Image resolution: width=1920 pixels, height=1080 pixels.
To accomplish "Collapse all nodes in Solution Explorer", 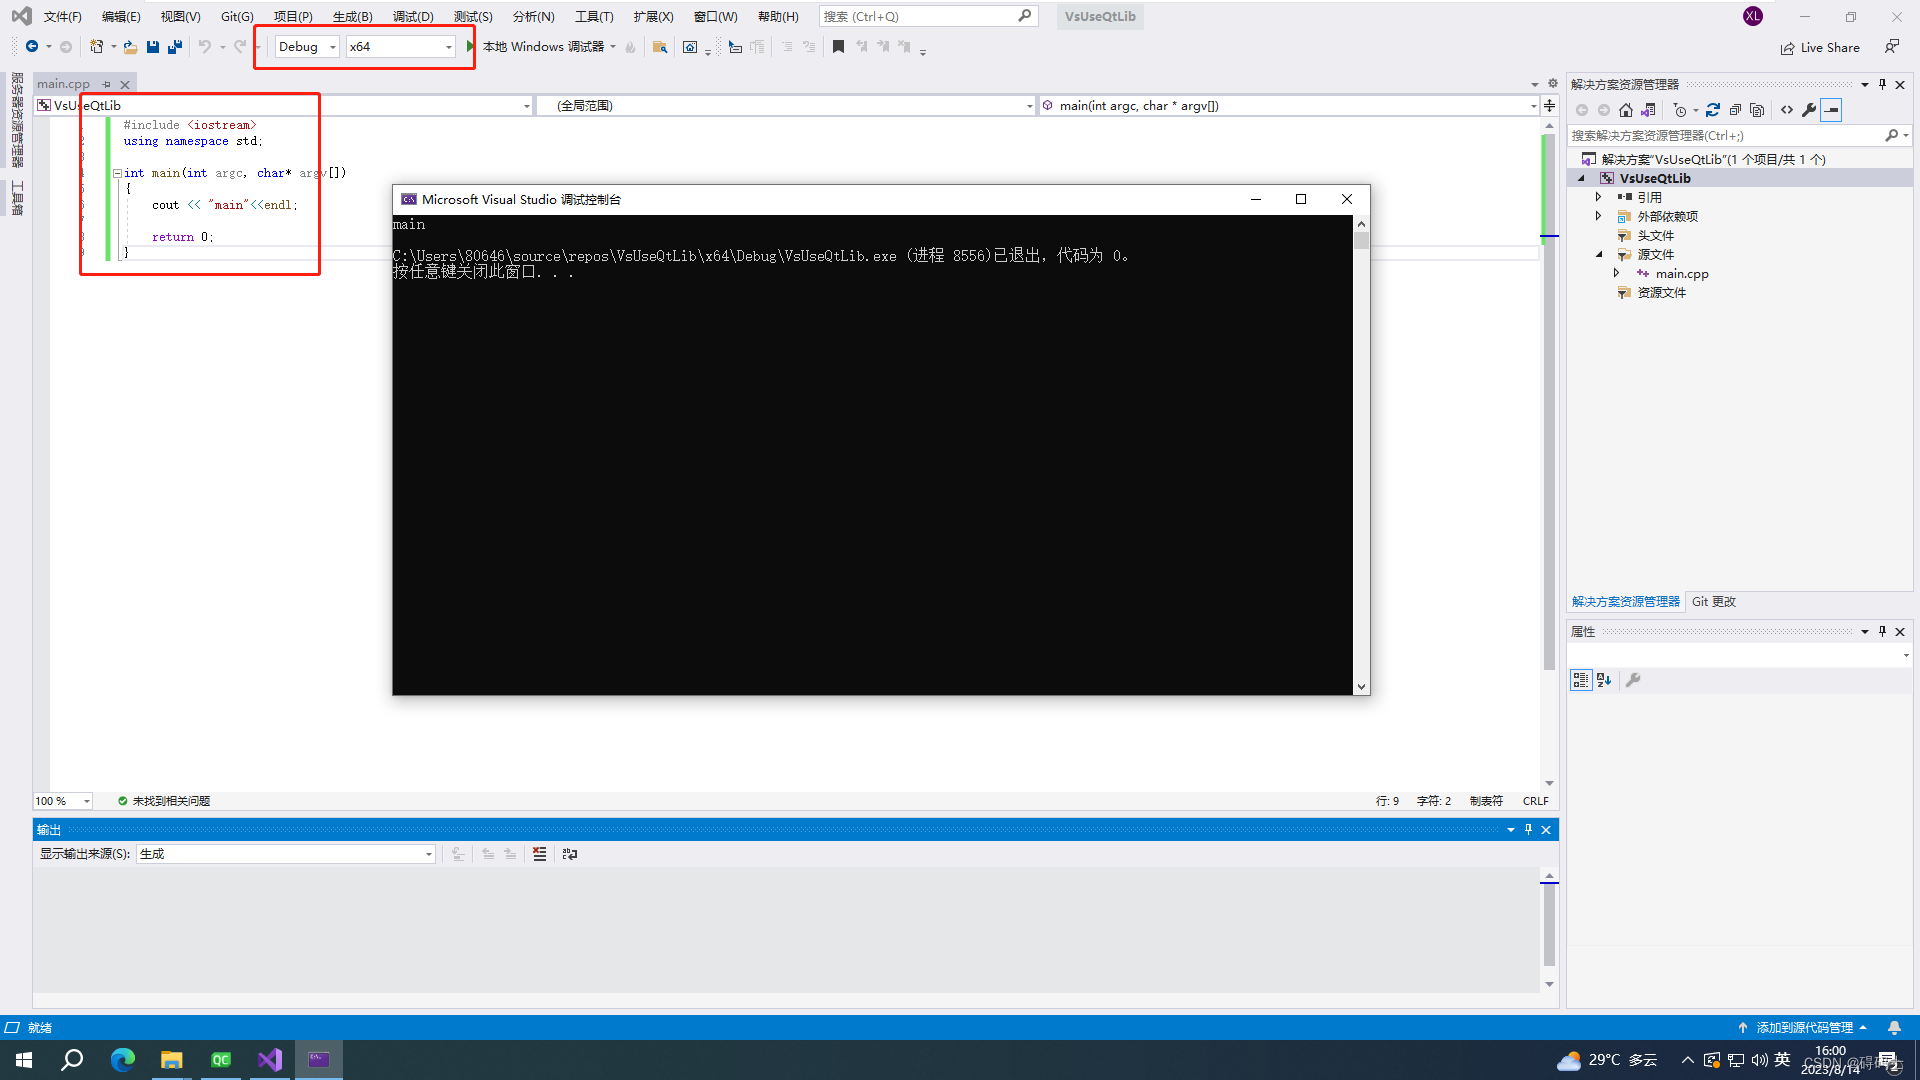I will click(1736, 110).
